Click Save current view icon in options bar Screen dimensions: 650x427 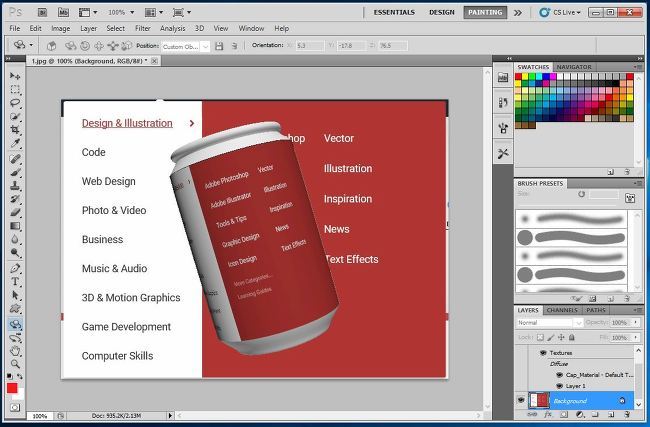(219, 46)
